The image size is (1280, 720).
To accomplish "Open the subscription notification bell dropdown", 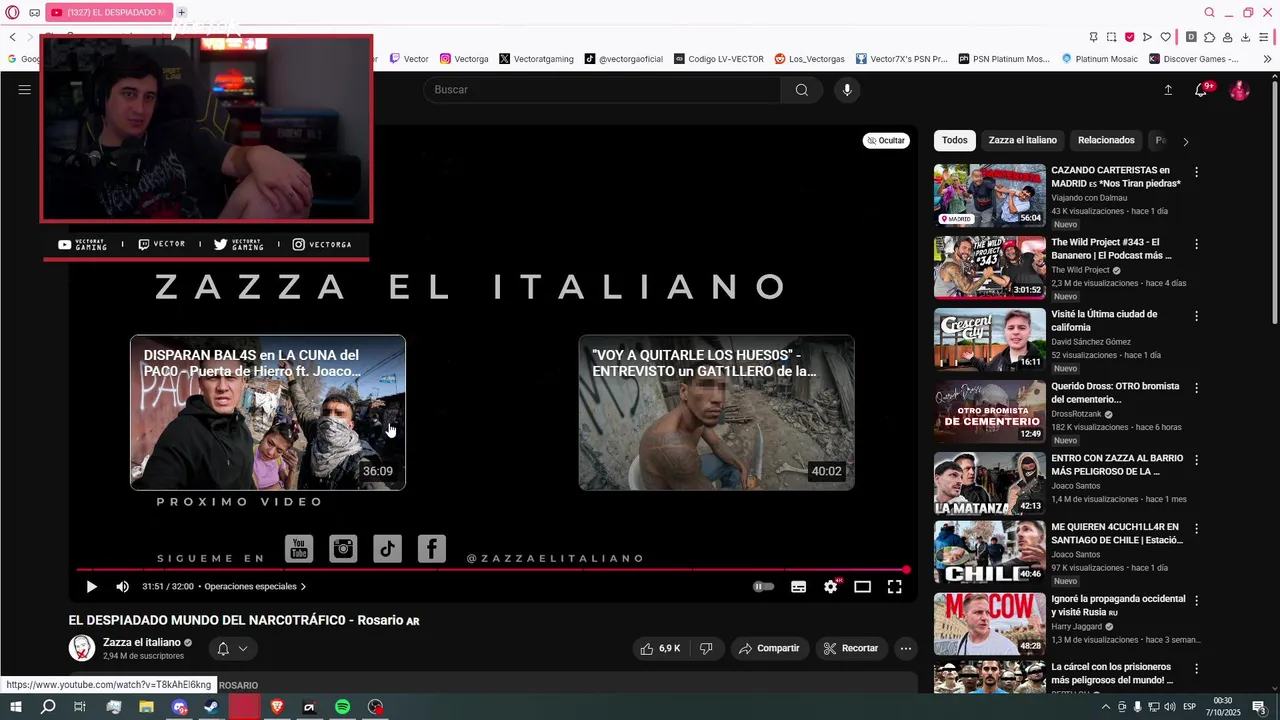I will pyautogui.click(x=232, y=648).
